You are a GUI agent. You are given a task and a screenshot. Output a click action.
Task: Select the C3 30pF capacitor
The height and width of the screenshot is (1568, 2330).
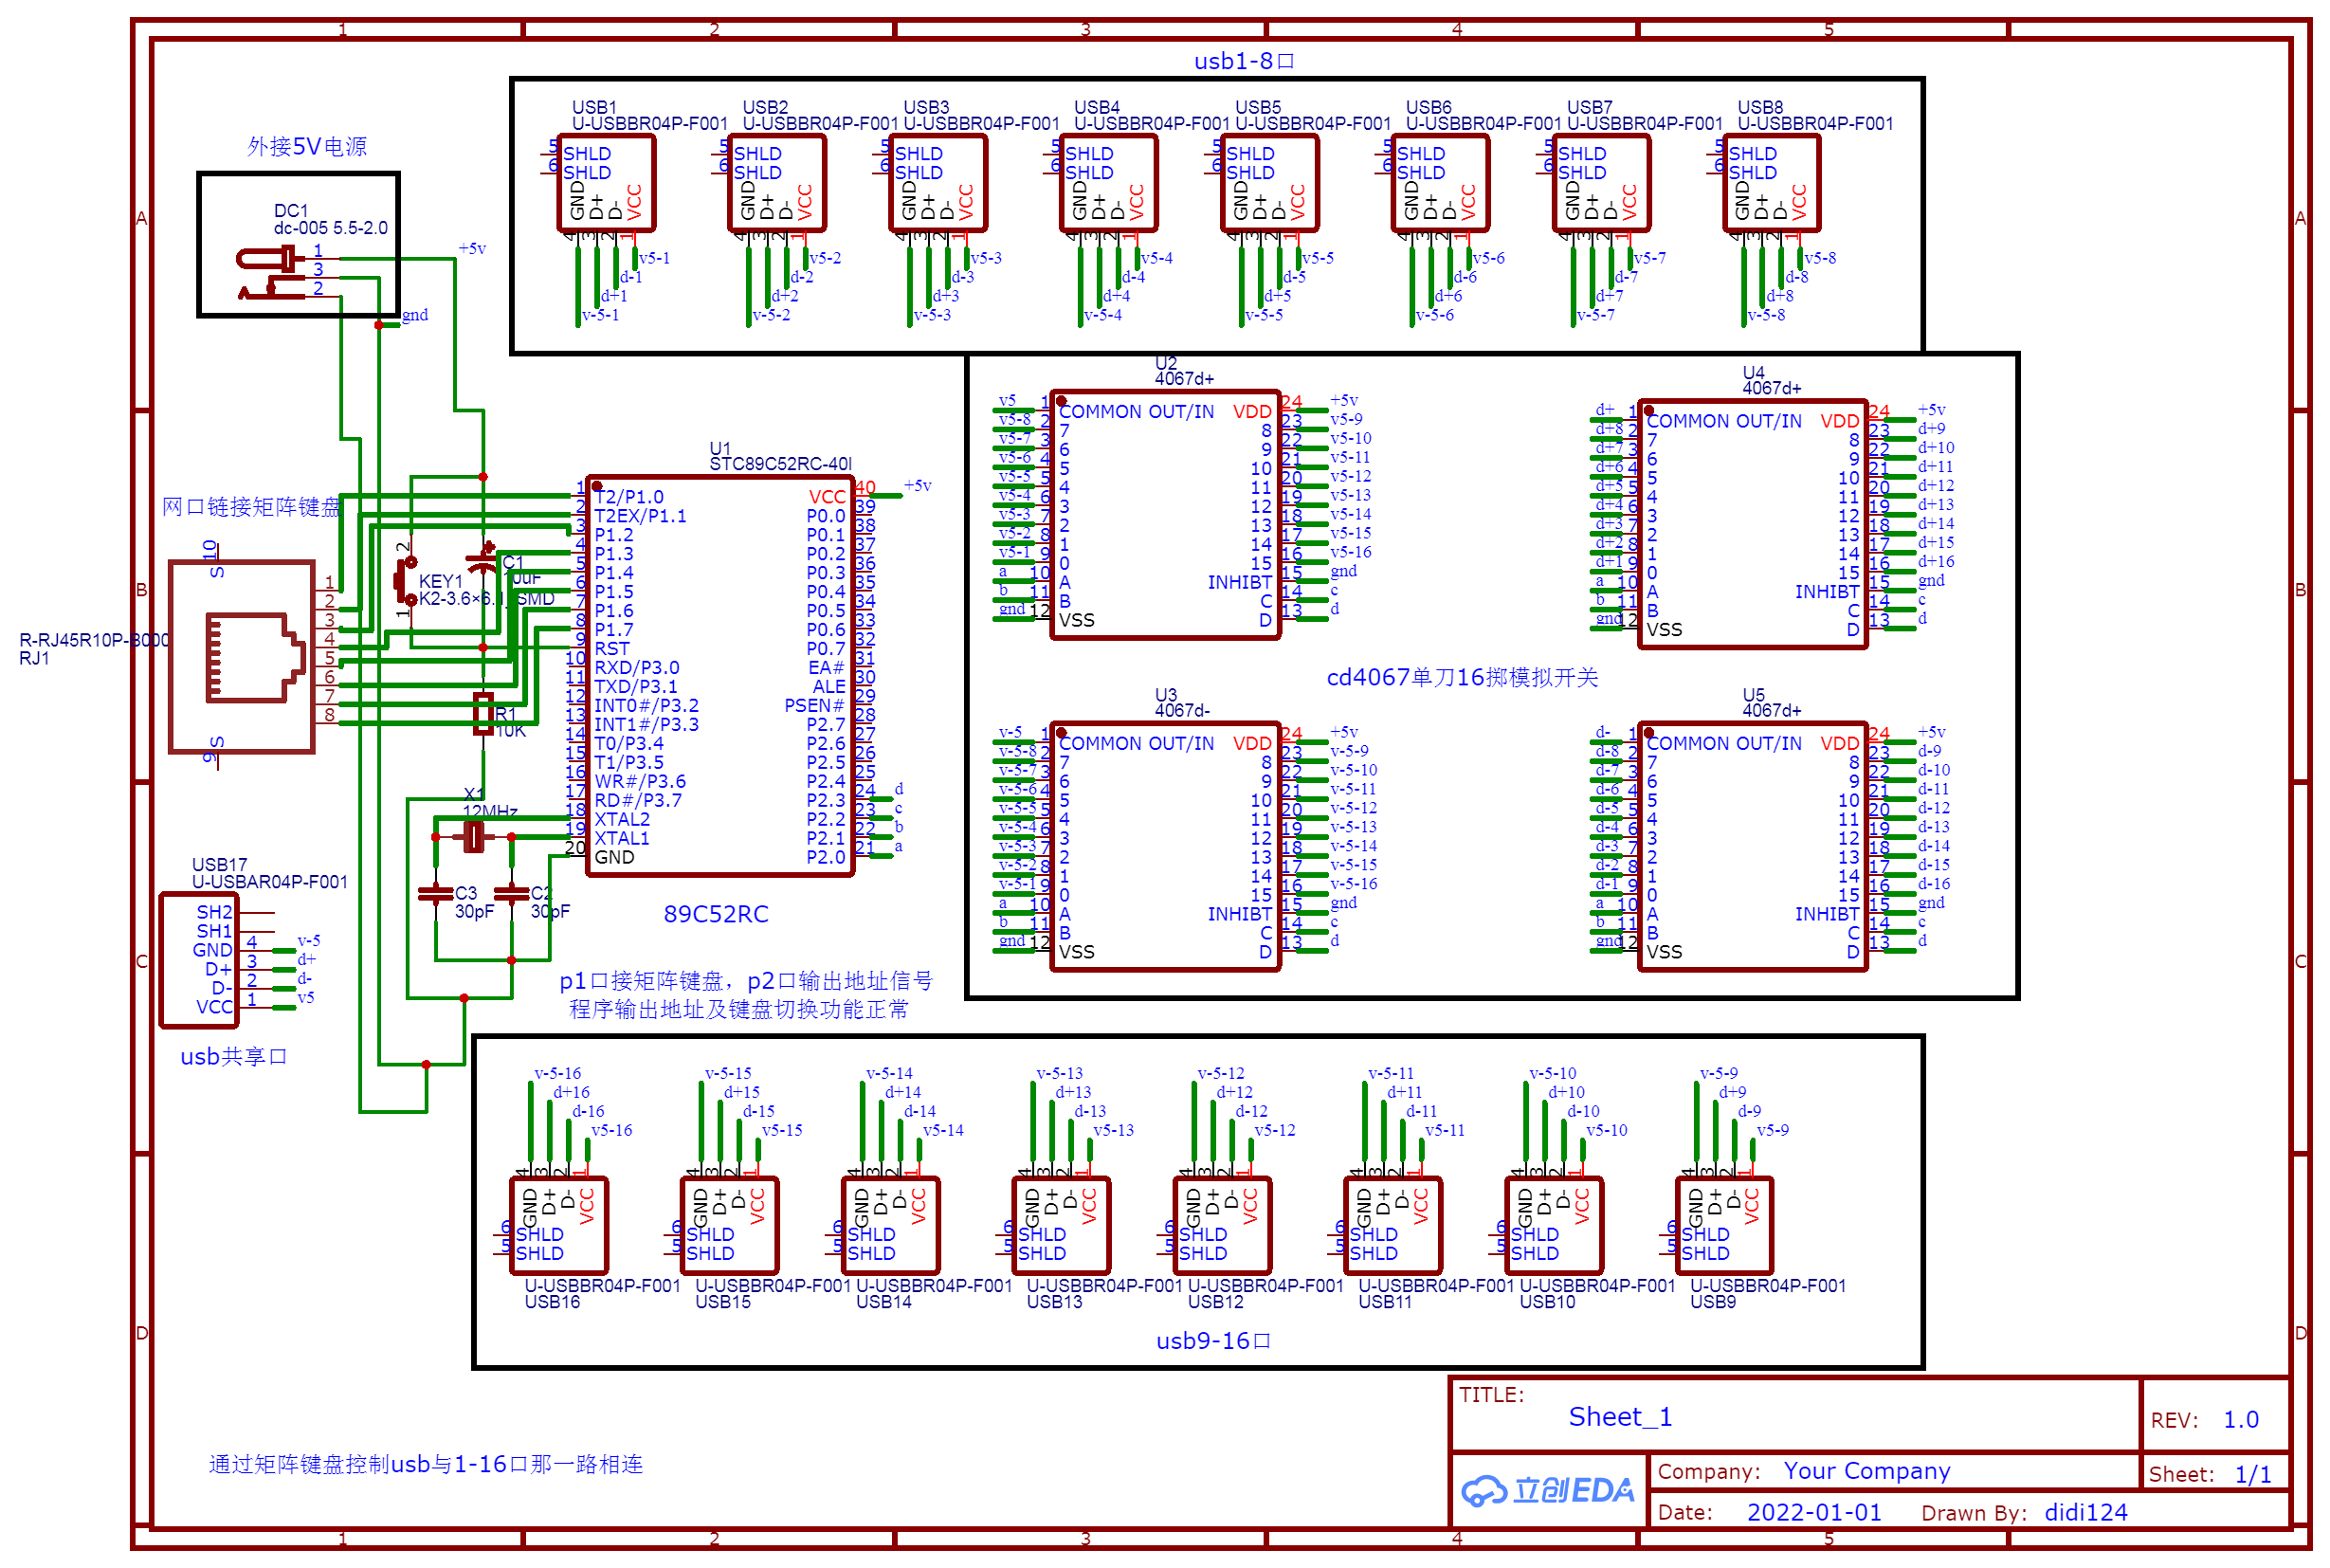point(436,893)
